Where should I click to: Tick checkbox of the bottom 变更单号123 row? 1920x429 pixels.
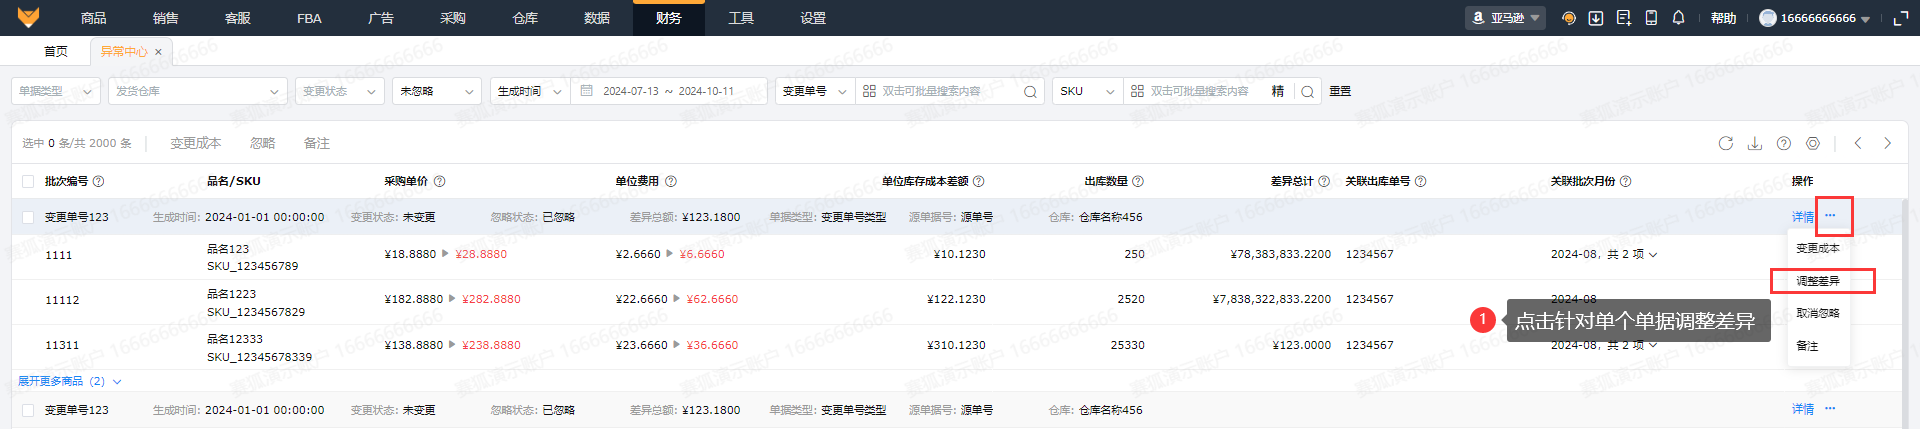pyautogui.click(x=28, y=410)
